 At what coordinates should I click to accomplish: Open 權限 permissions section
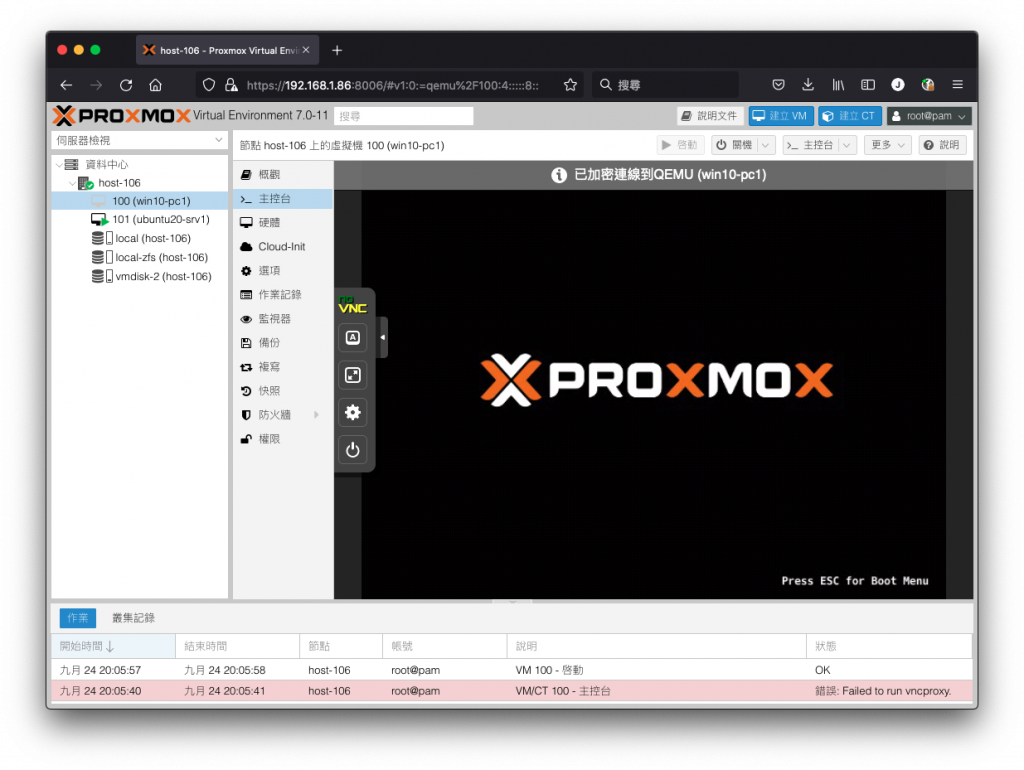(283, 439)
